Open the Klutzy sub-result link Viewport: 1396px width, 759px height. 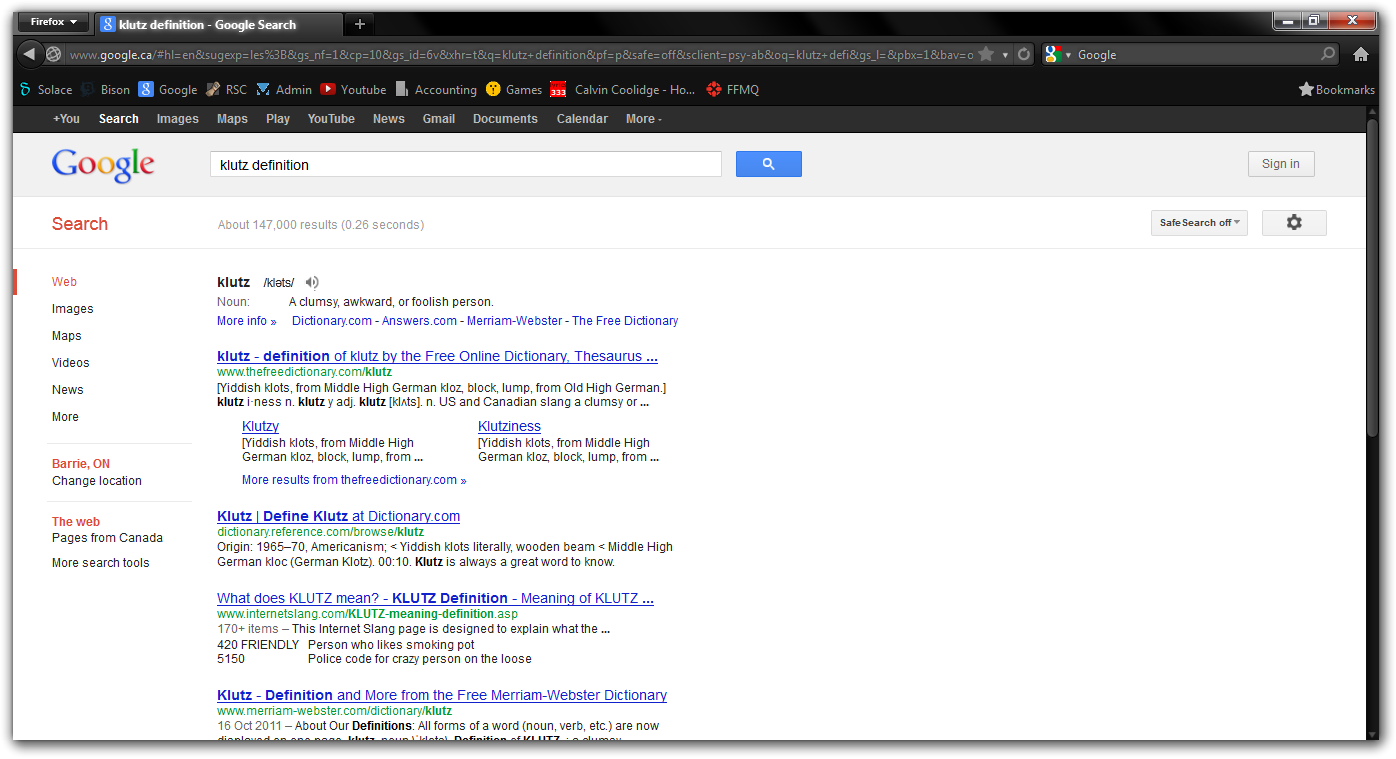tap(260, 426)
